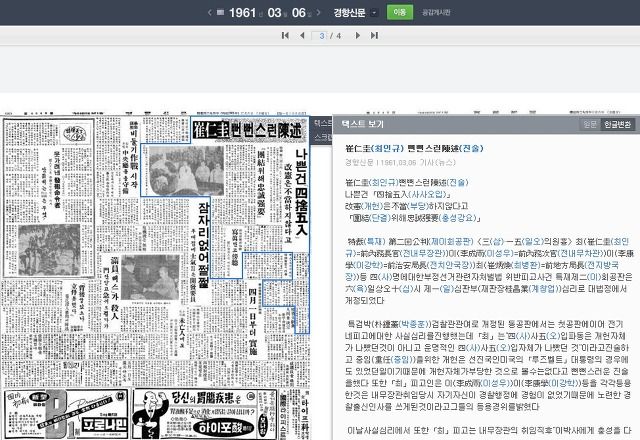Click the 프로나민 advertisement
This screenshot has height=440, width=640.
pos(65,414)
